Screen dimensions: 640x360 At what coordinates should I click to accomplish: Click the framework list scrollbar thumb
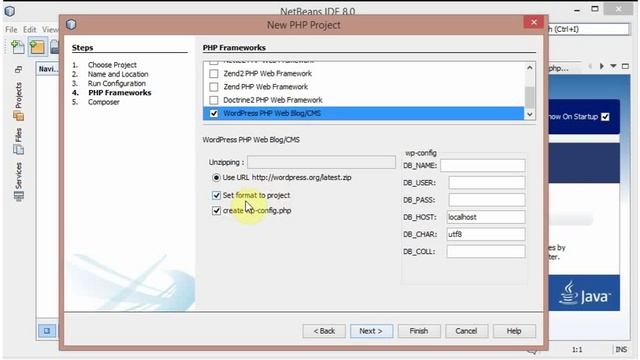tap(529, 97)
